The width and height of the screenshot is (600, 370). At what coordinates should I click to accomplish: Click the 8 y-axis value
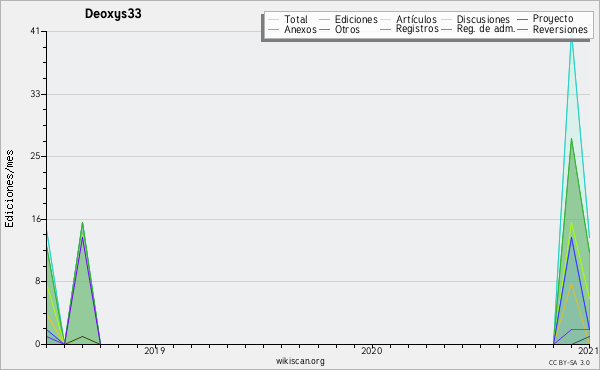coord(38,282)
